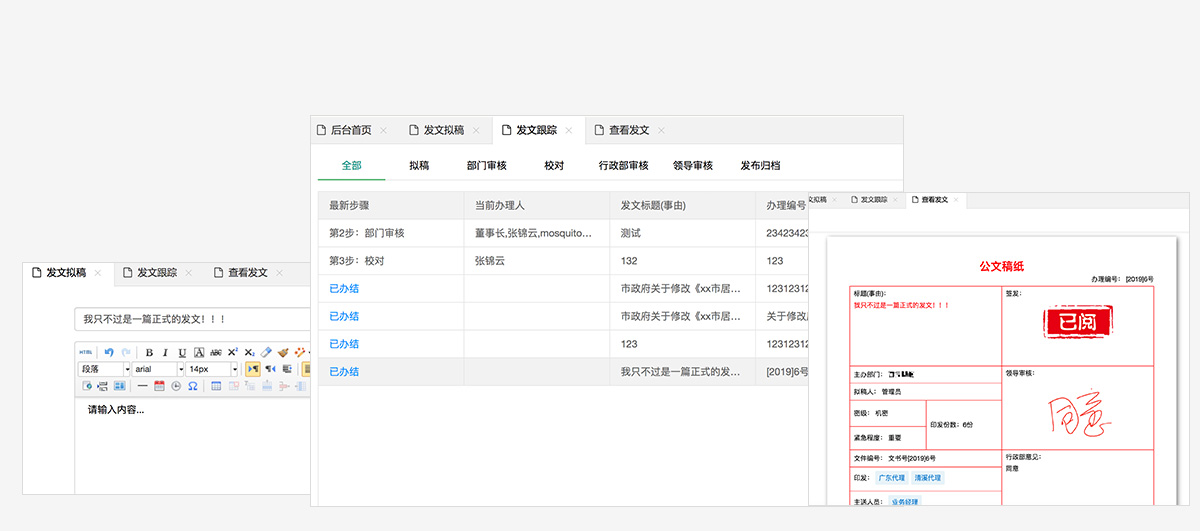Open 已办结 link in row numbered 关于修改
The width and height of the screenshot is (1200, 531).
[x=344, y=316]
